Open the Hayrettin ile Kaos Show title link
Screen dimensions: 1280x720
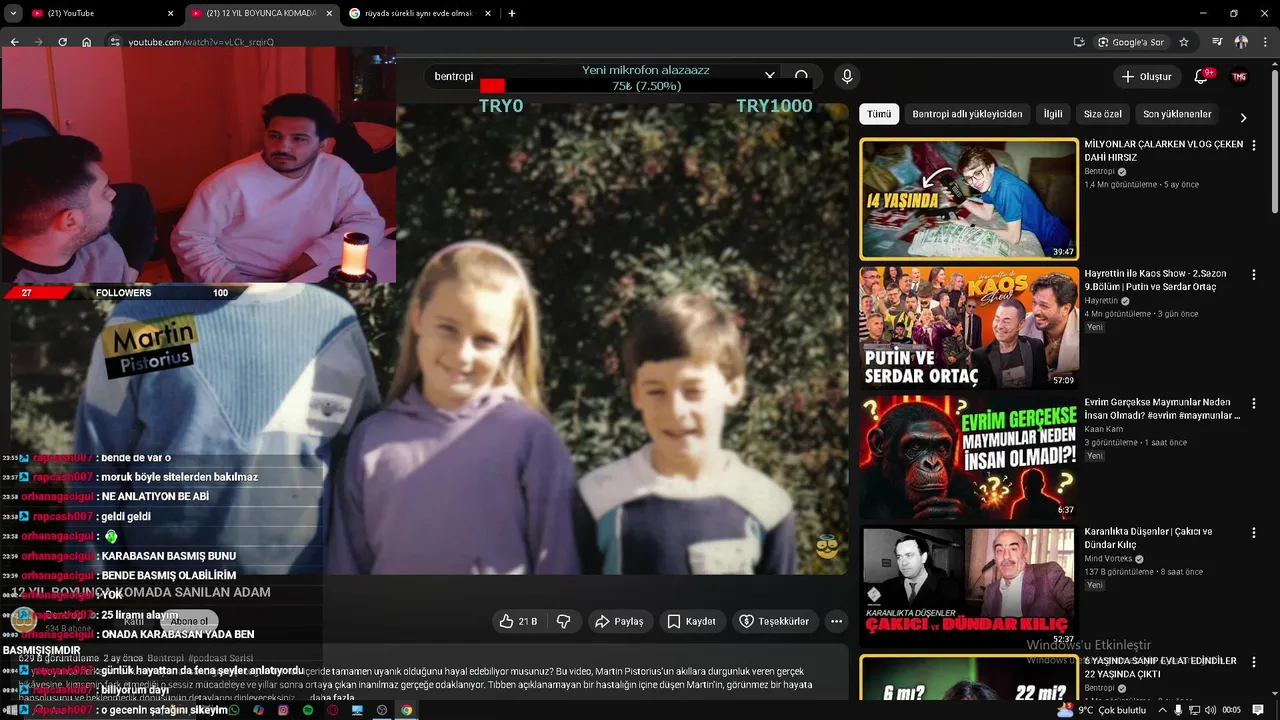[x=1155, y=280]
